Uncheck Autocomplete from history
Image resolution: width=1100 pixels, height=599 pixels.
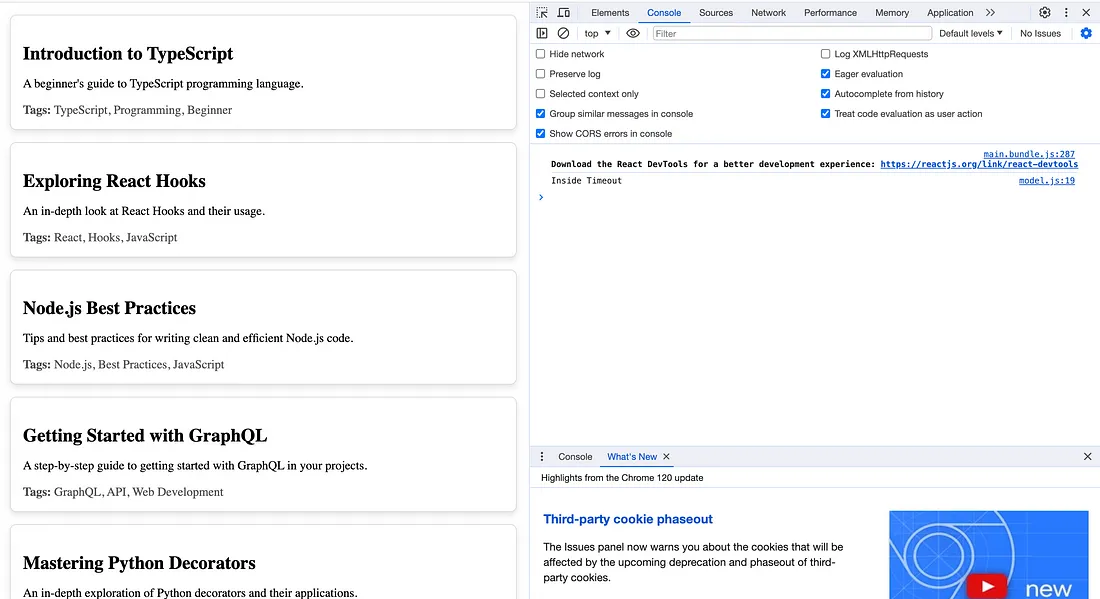coord(825,93)
